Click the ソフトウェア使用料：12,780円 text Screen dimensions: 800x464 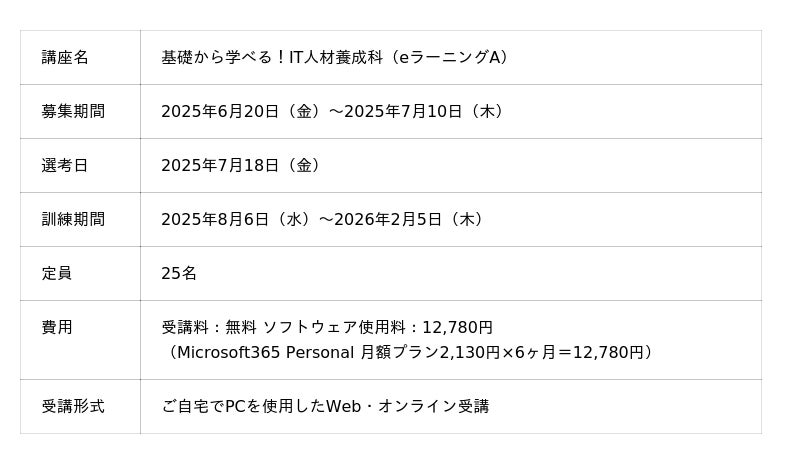click(378, 328)
